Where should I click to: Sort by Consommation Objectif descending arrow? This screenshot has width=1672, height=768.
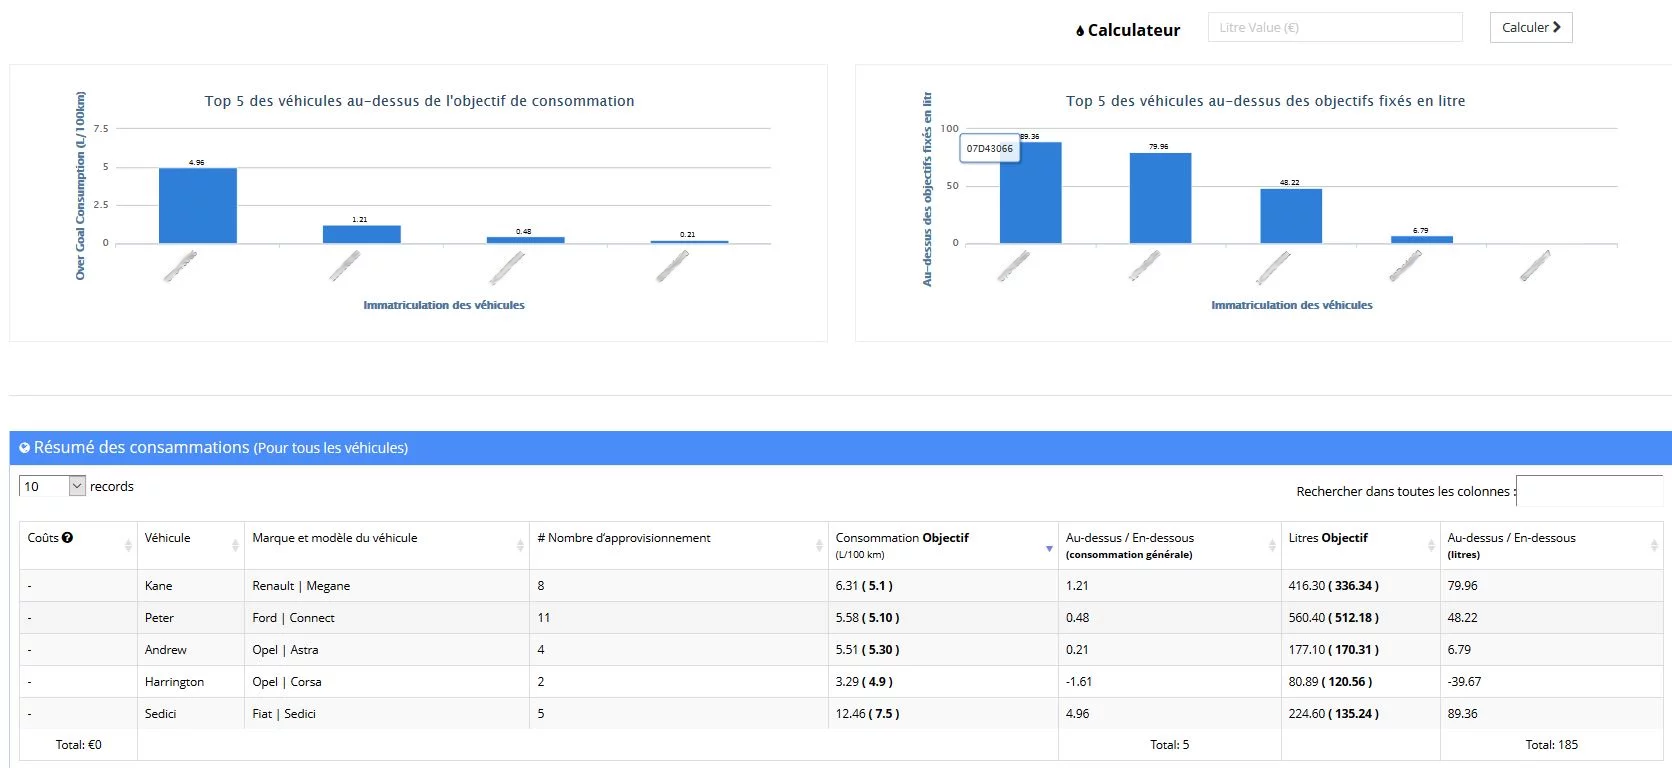1049,548
